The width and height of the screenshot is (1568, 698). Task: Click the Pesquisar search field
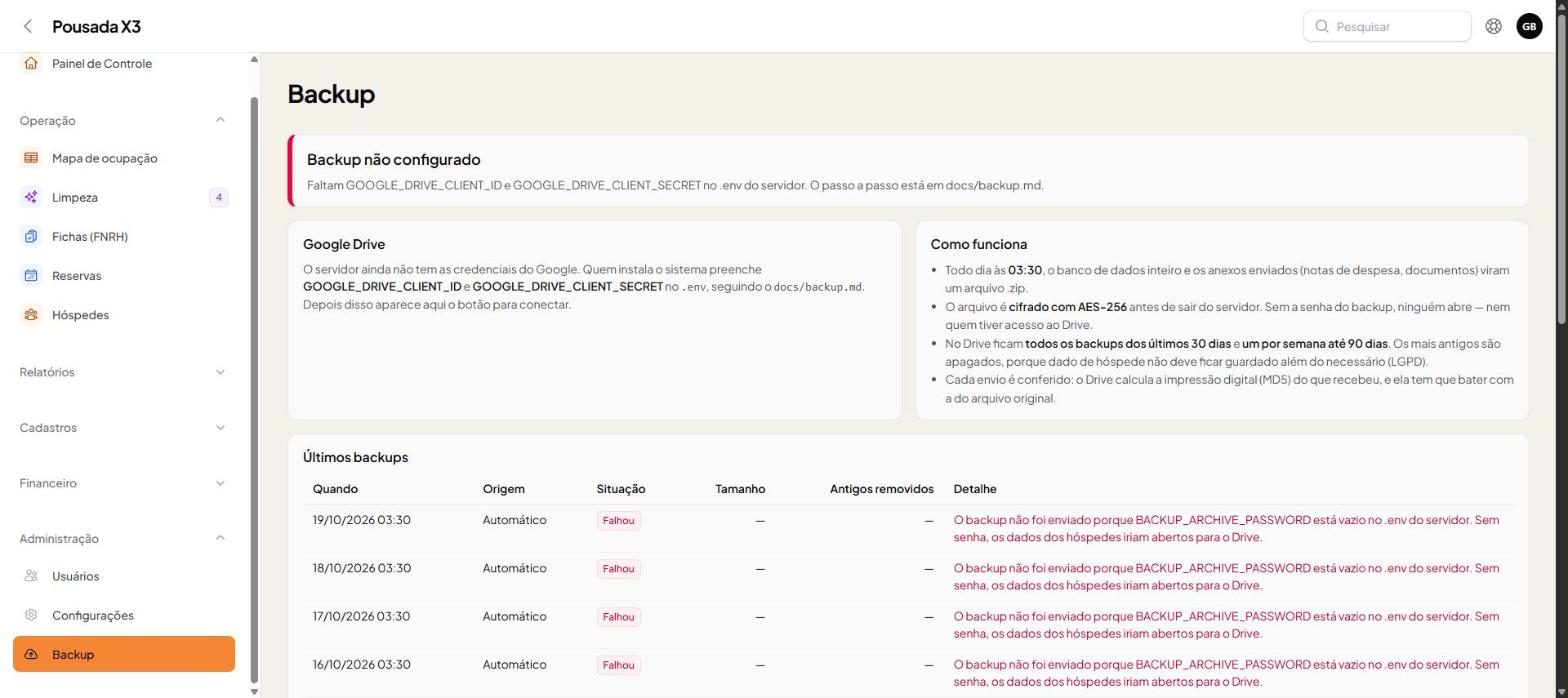1387,27
